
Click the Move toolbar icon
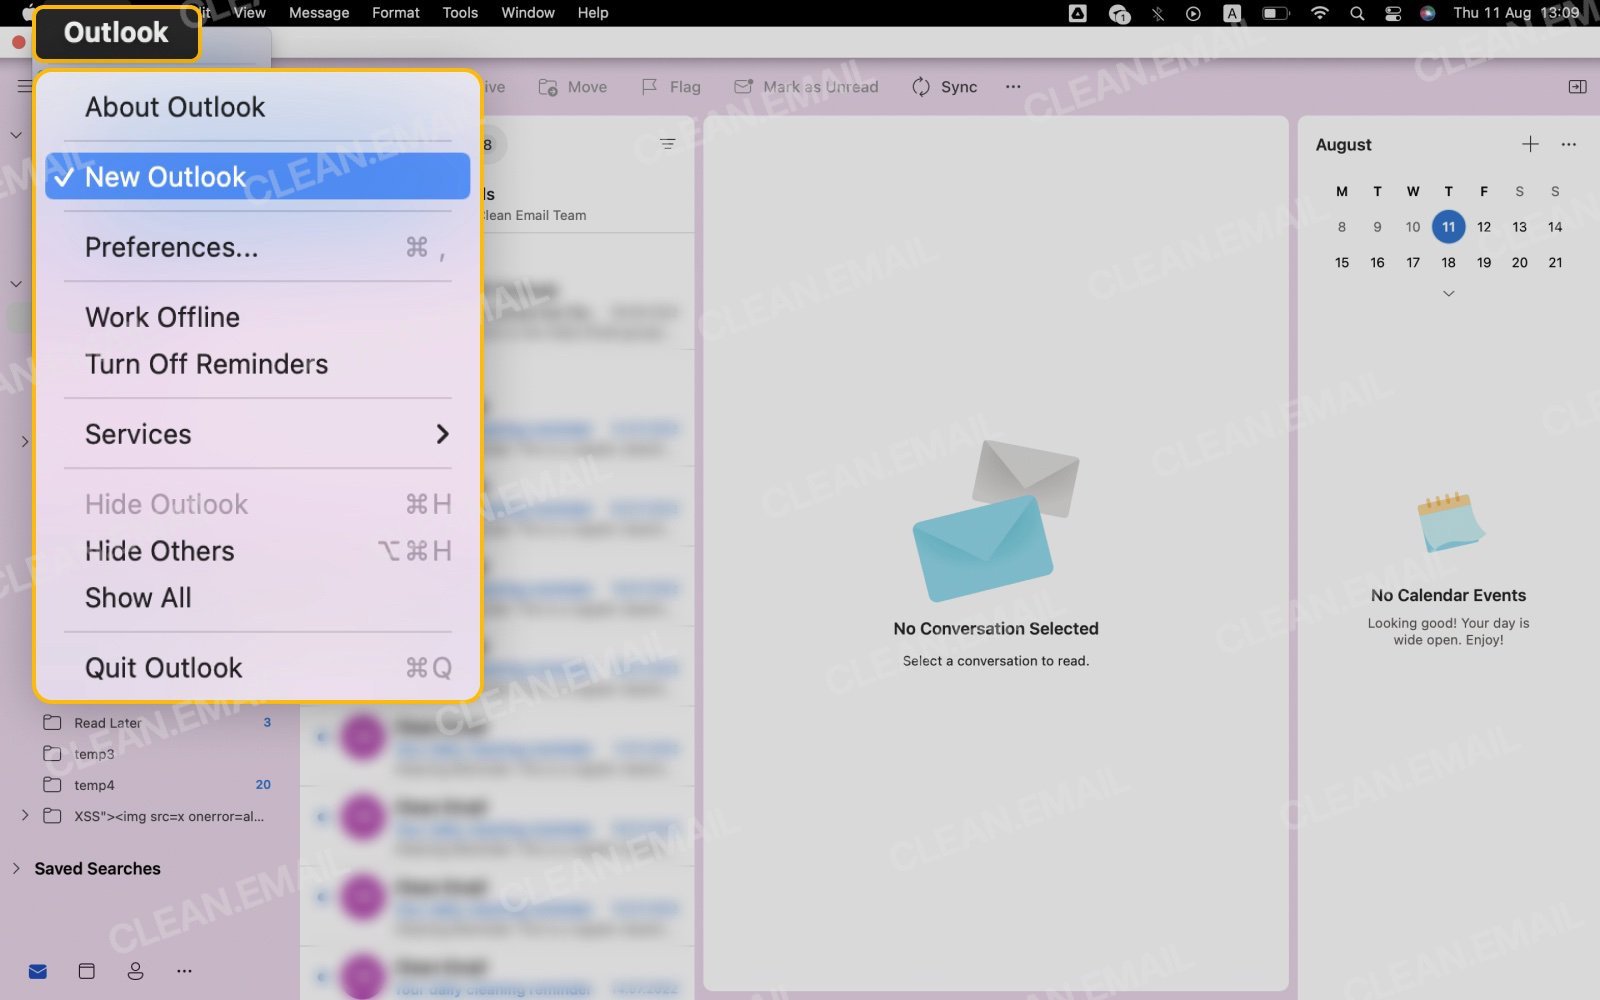[x=571, y=87]
